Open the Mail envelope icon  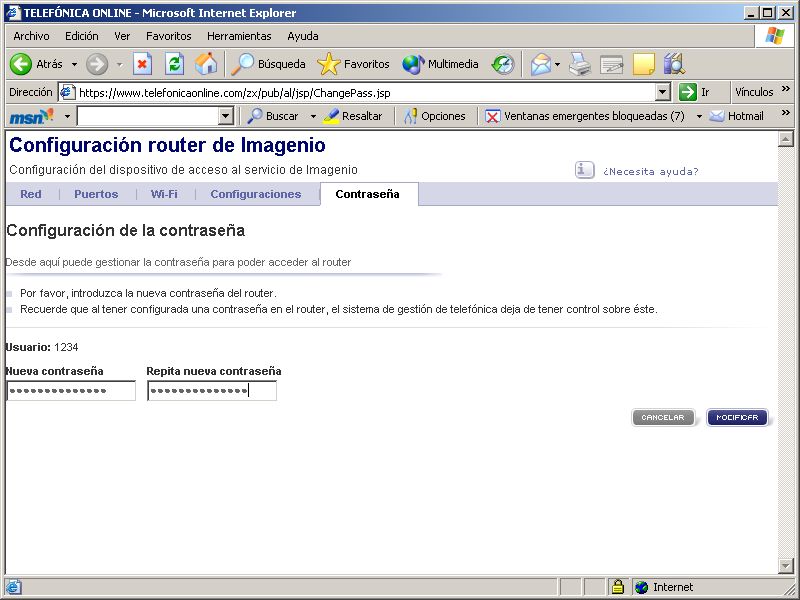coord(541,64)
